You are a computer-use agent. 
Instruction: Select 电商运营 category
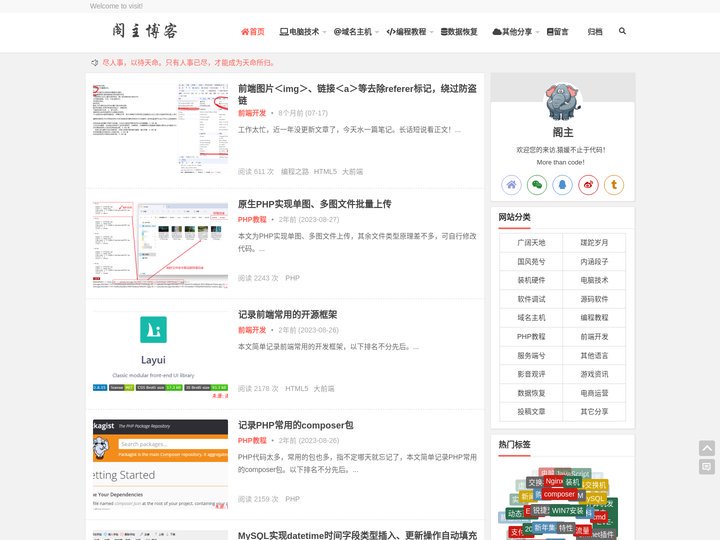coord(594,393)
